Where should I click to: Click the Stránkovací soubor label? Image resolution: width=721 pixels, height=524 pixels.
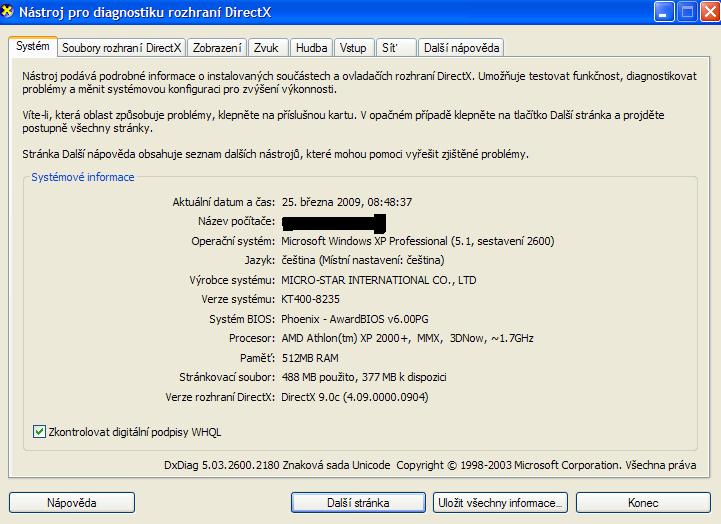pyautogui.click(x=227, y=377)
